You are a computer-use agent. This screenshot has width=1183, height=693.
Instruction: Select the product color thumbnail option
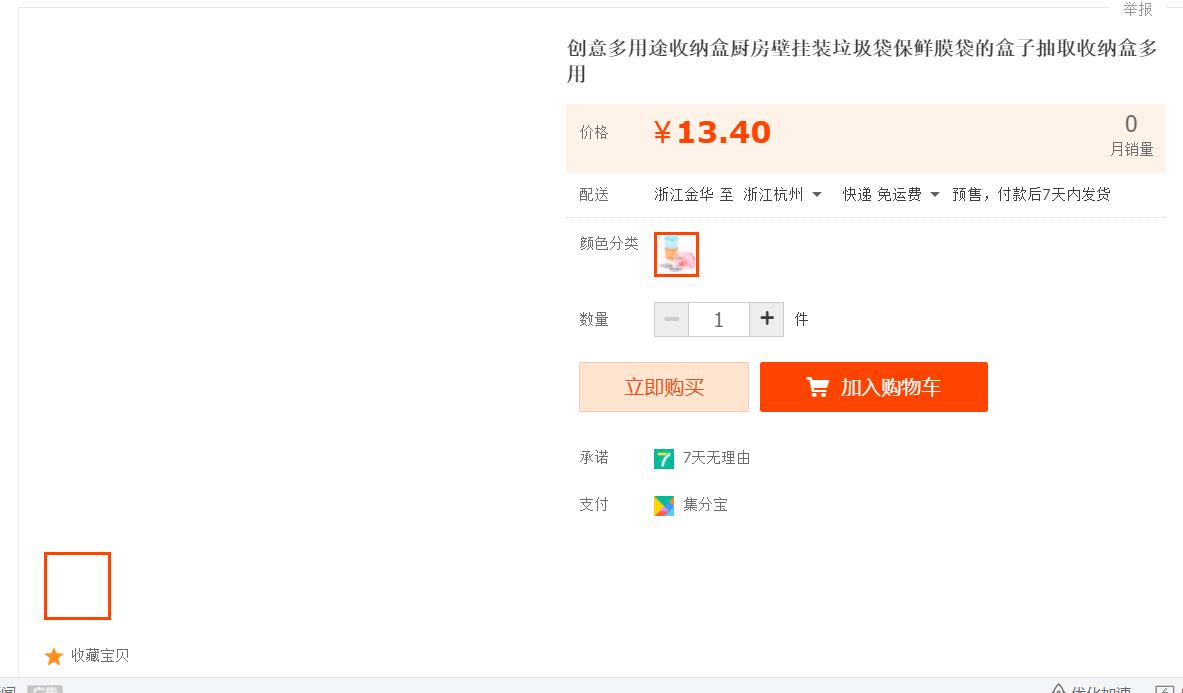[x=676, y=254]
